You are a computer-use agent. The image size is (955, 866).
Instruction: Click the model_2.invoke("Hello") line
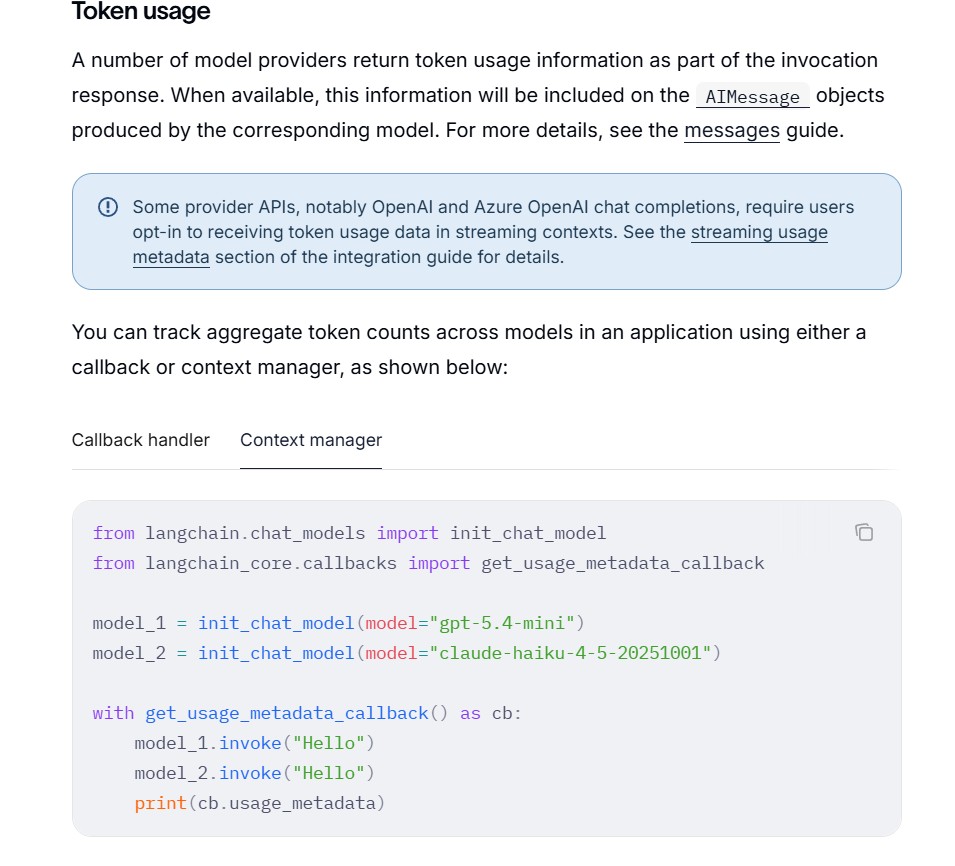coord(254,773)
